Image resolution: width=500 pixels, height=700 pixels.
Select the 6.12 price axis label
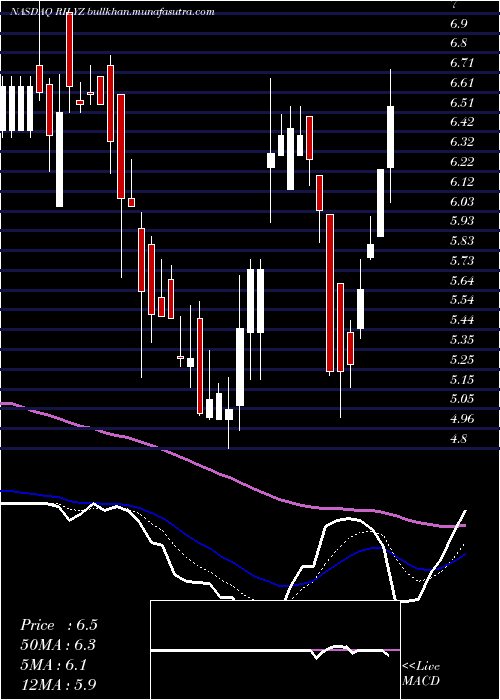click(x=461, y=182)
